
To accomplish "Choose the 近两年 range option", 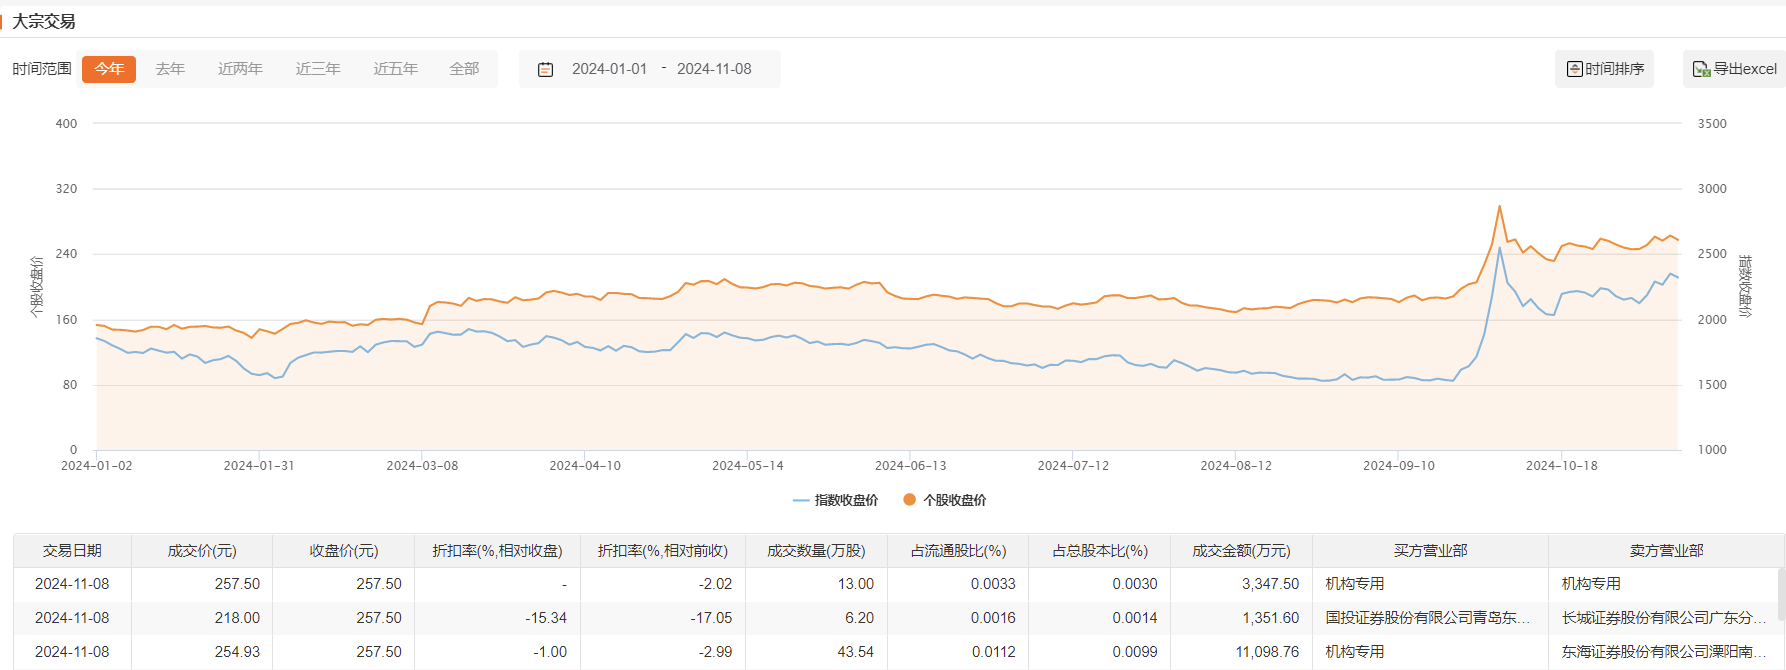I will [240, 69].
